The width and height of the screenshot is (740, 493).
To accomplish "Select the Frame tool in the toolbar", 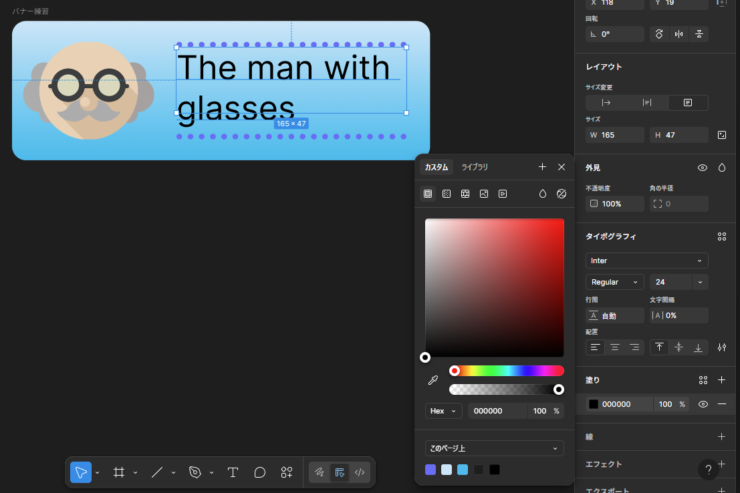I will coord(118,472).
